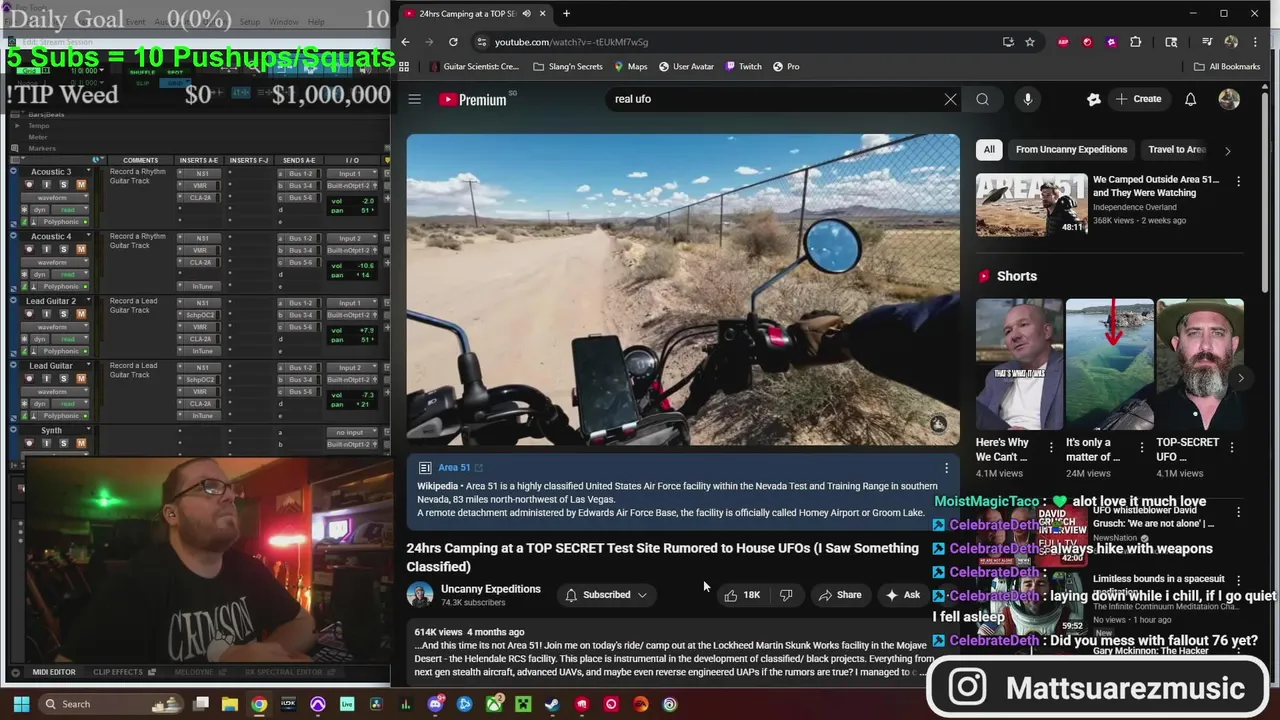Dislike the video with thumbs down
Image resolution: width=1280 pixels, height=720 pixels.
[x=786, y=595]
